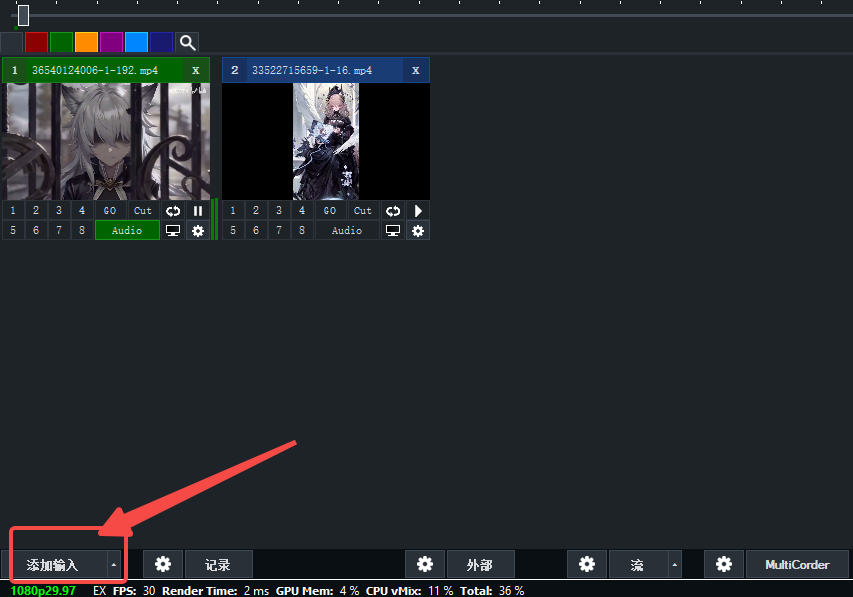Toggle overlay 5 on input 1
Screen dimensions: 853x597
coord(13,231)
